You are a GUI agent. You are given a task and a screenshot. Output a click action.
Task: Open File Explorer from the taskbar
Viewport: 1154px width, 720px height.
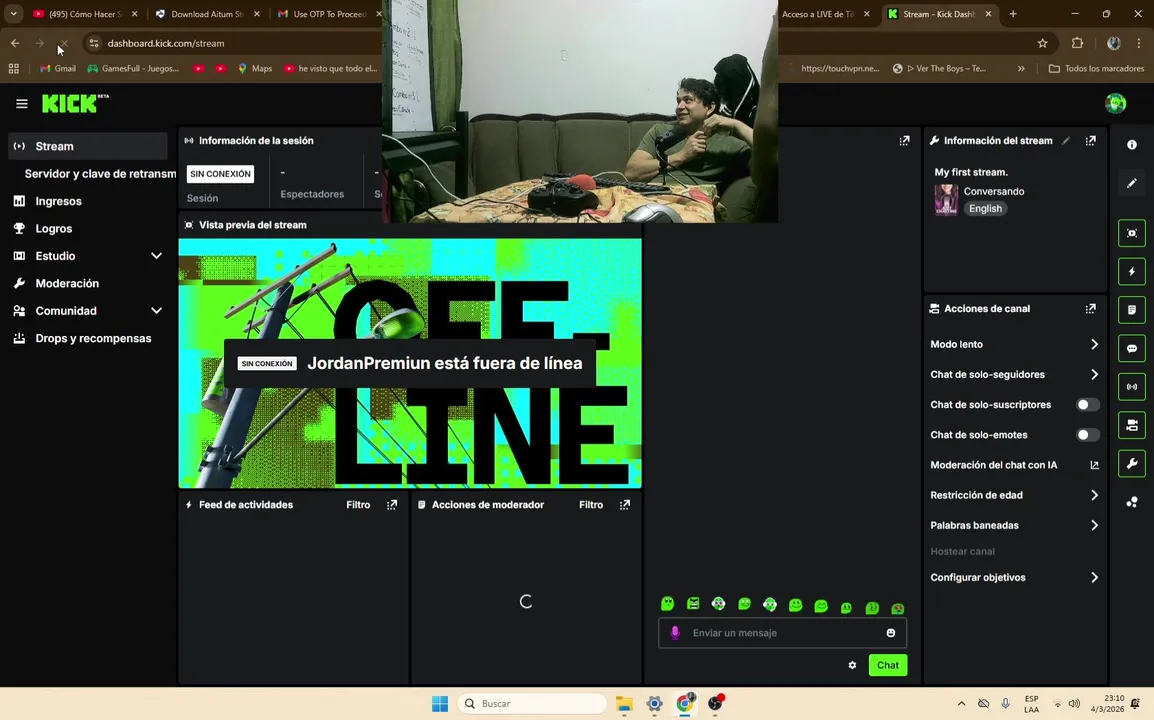624,704
